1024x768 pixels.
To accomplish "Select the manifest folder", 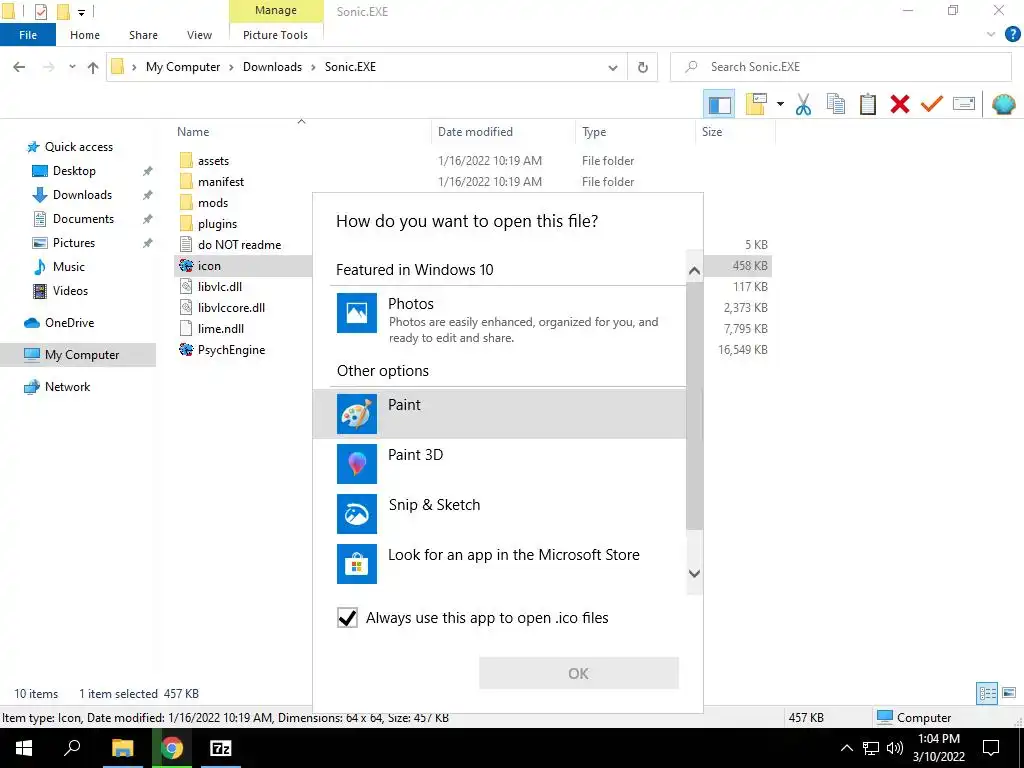I will tap(221, 182).
